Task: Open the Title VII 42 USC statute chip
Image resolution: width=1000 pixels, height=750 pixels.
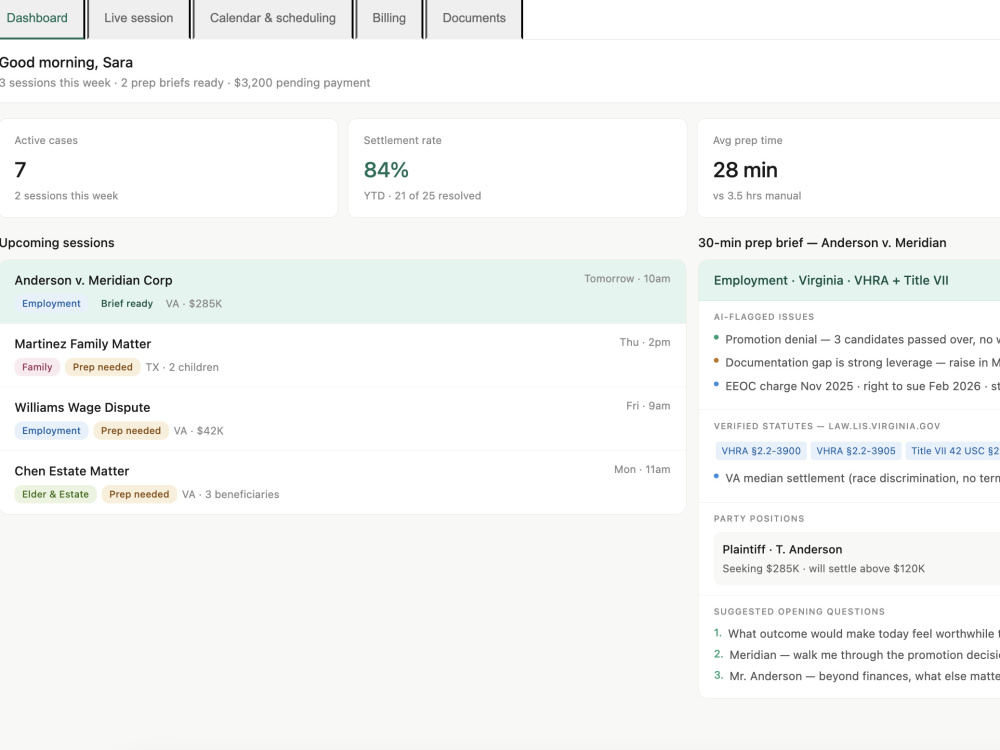Action: click(953, 451)
